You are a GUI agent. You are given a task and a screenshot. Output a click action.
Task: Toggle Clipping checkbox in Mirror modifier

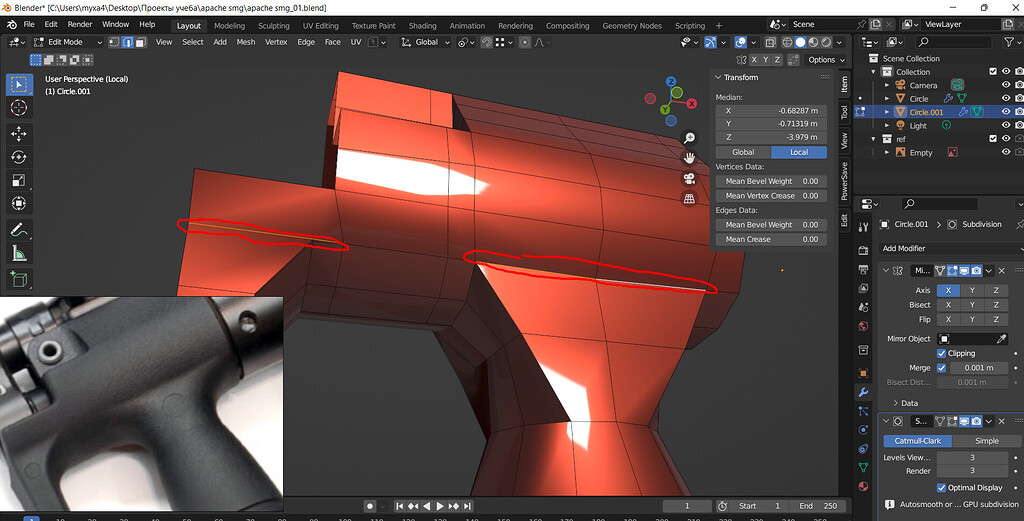tap(941, 353)
